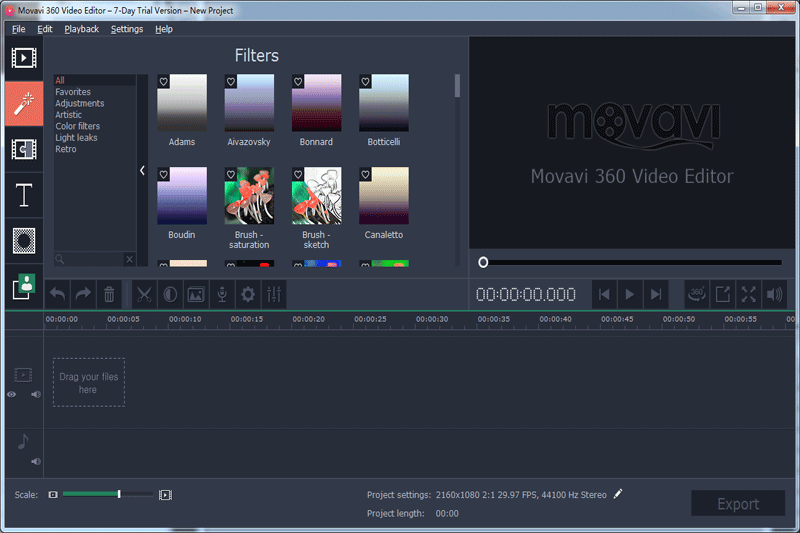The width and height of the screenshot is (800, 533).
Task: Click the zoom out timeline icon
Action: click(53, 495)
